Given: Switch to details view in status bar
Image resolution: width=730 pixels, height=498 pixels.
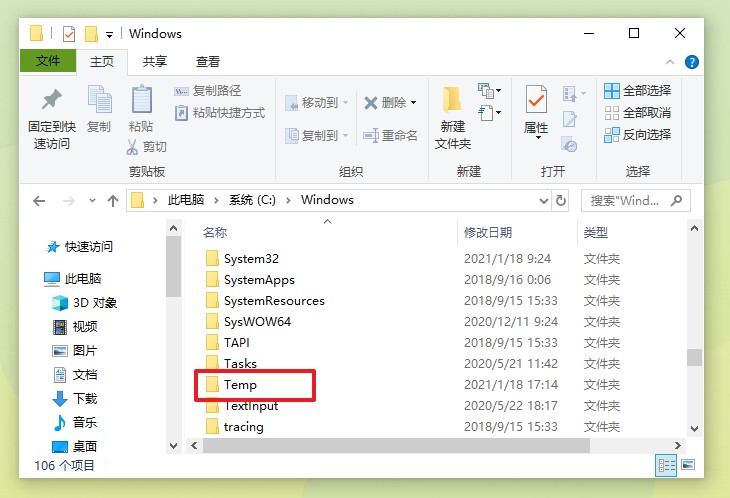Looking at the screenshot, I should tap(666, 465).
